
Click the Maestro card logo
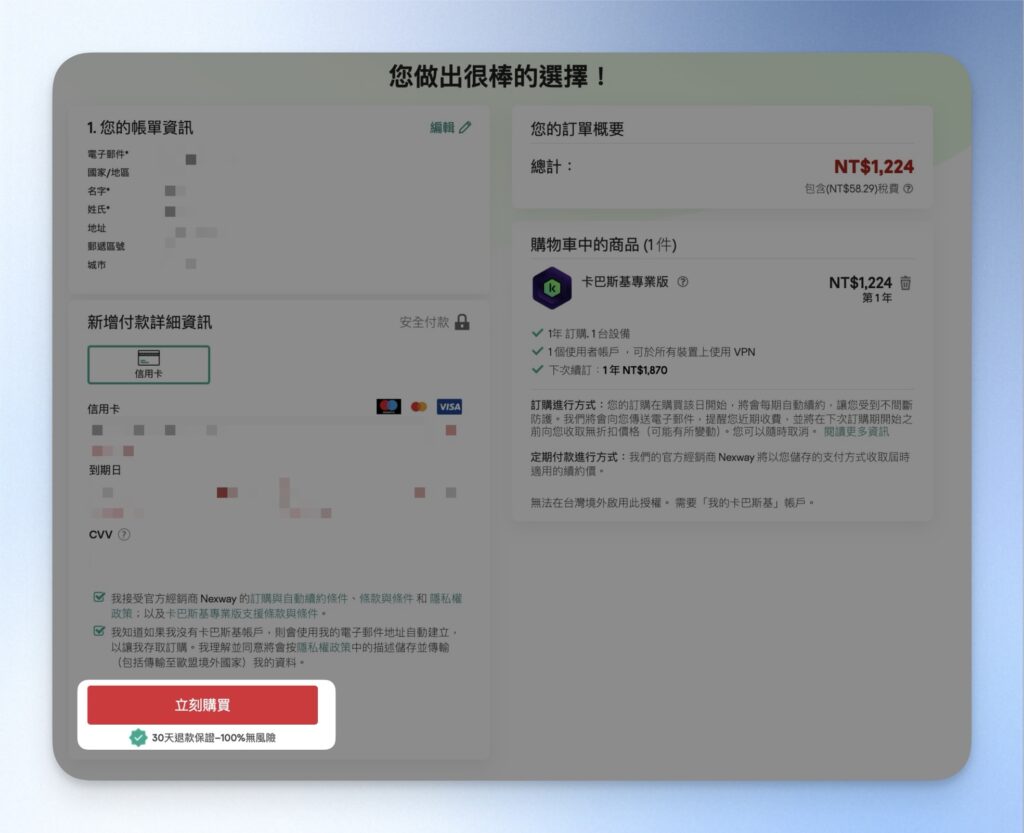click(x=389, y=407)
